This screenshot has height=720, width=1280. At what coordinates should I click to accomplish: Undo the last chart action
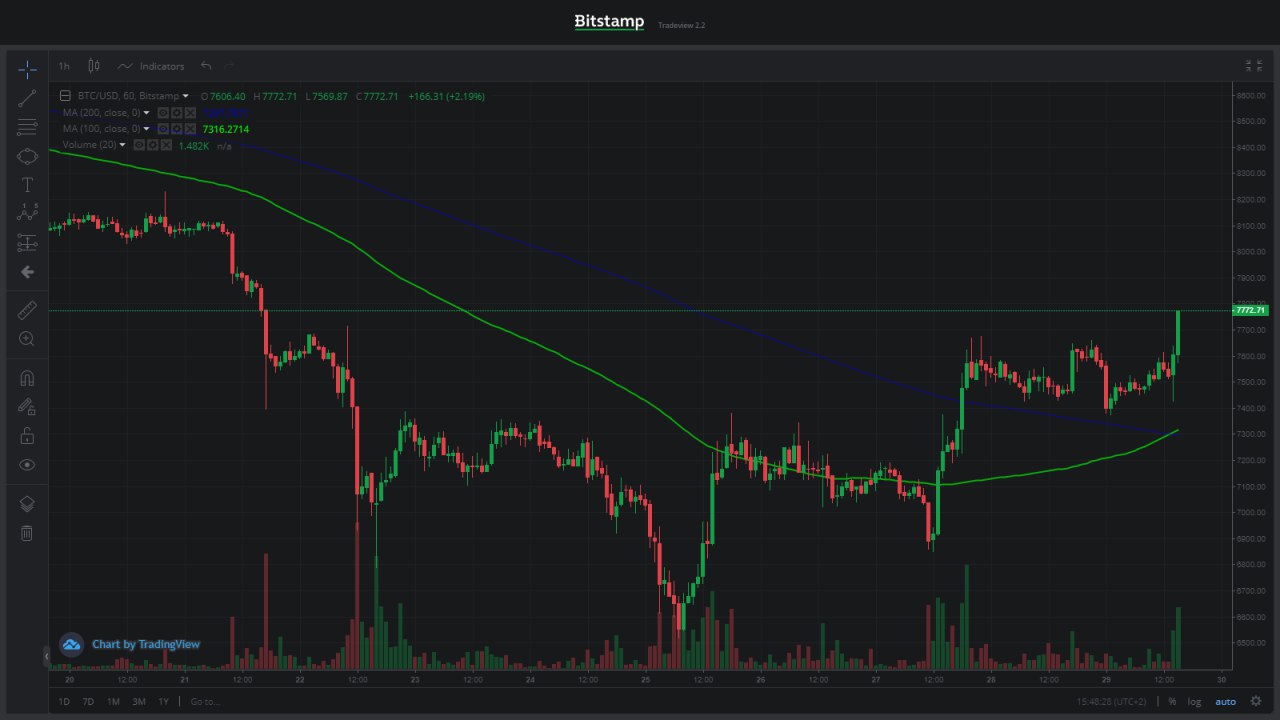(x=206, y=66)
